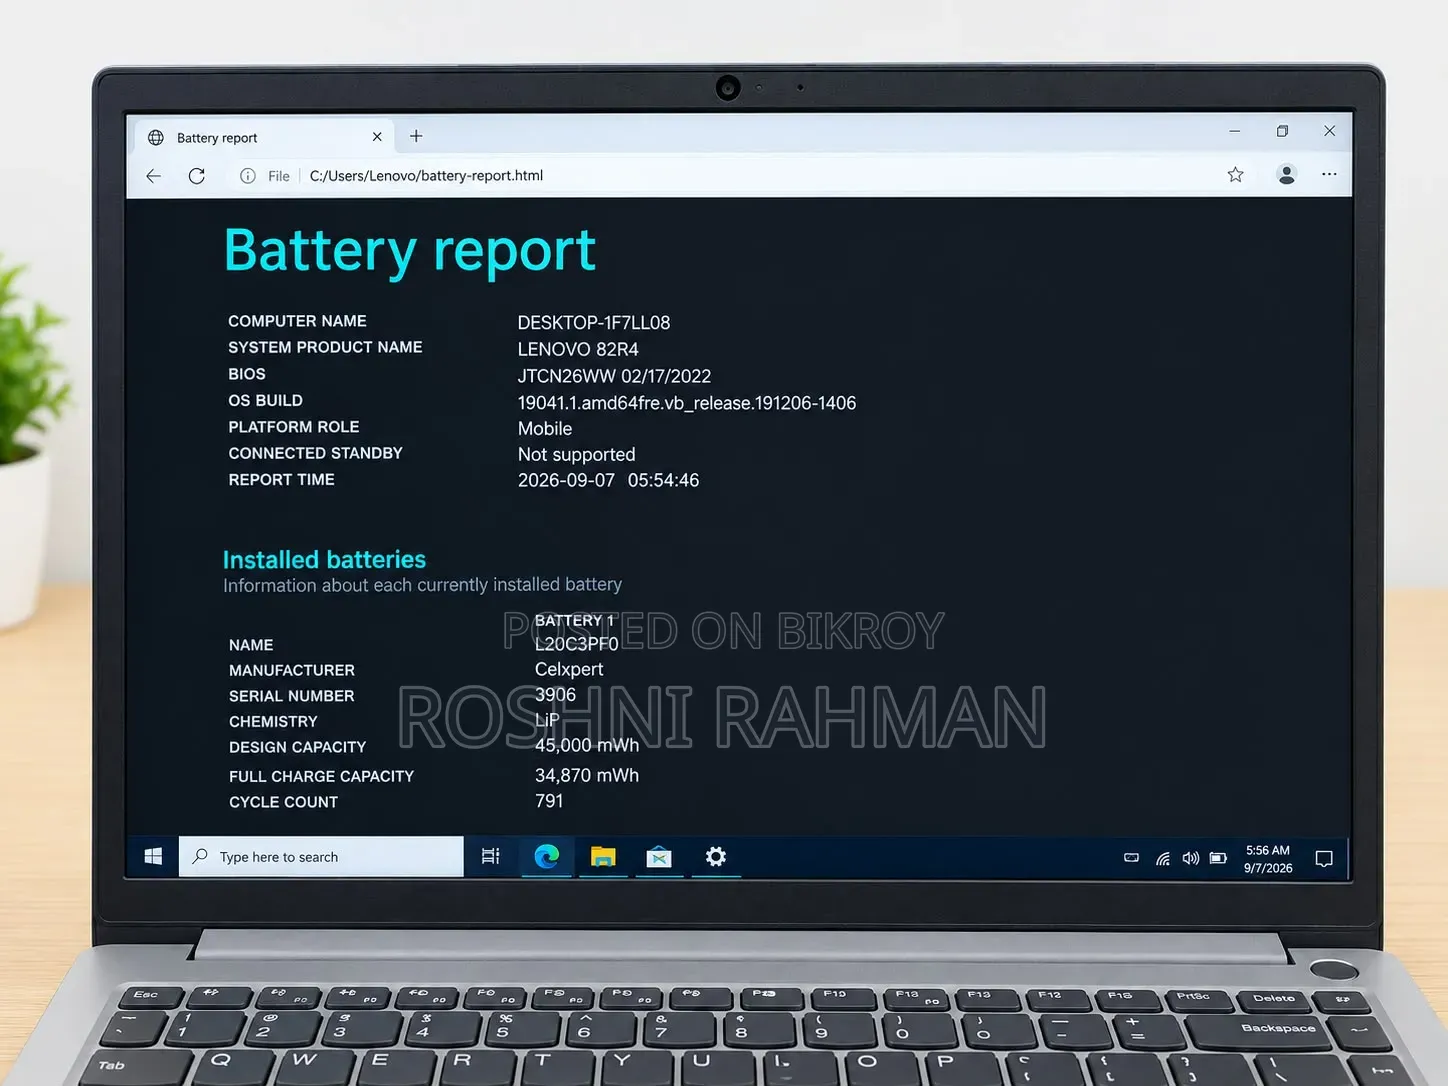
Task: Click the browser back arrow
Action: (x=153, y=176)
